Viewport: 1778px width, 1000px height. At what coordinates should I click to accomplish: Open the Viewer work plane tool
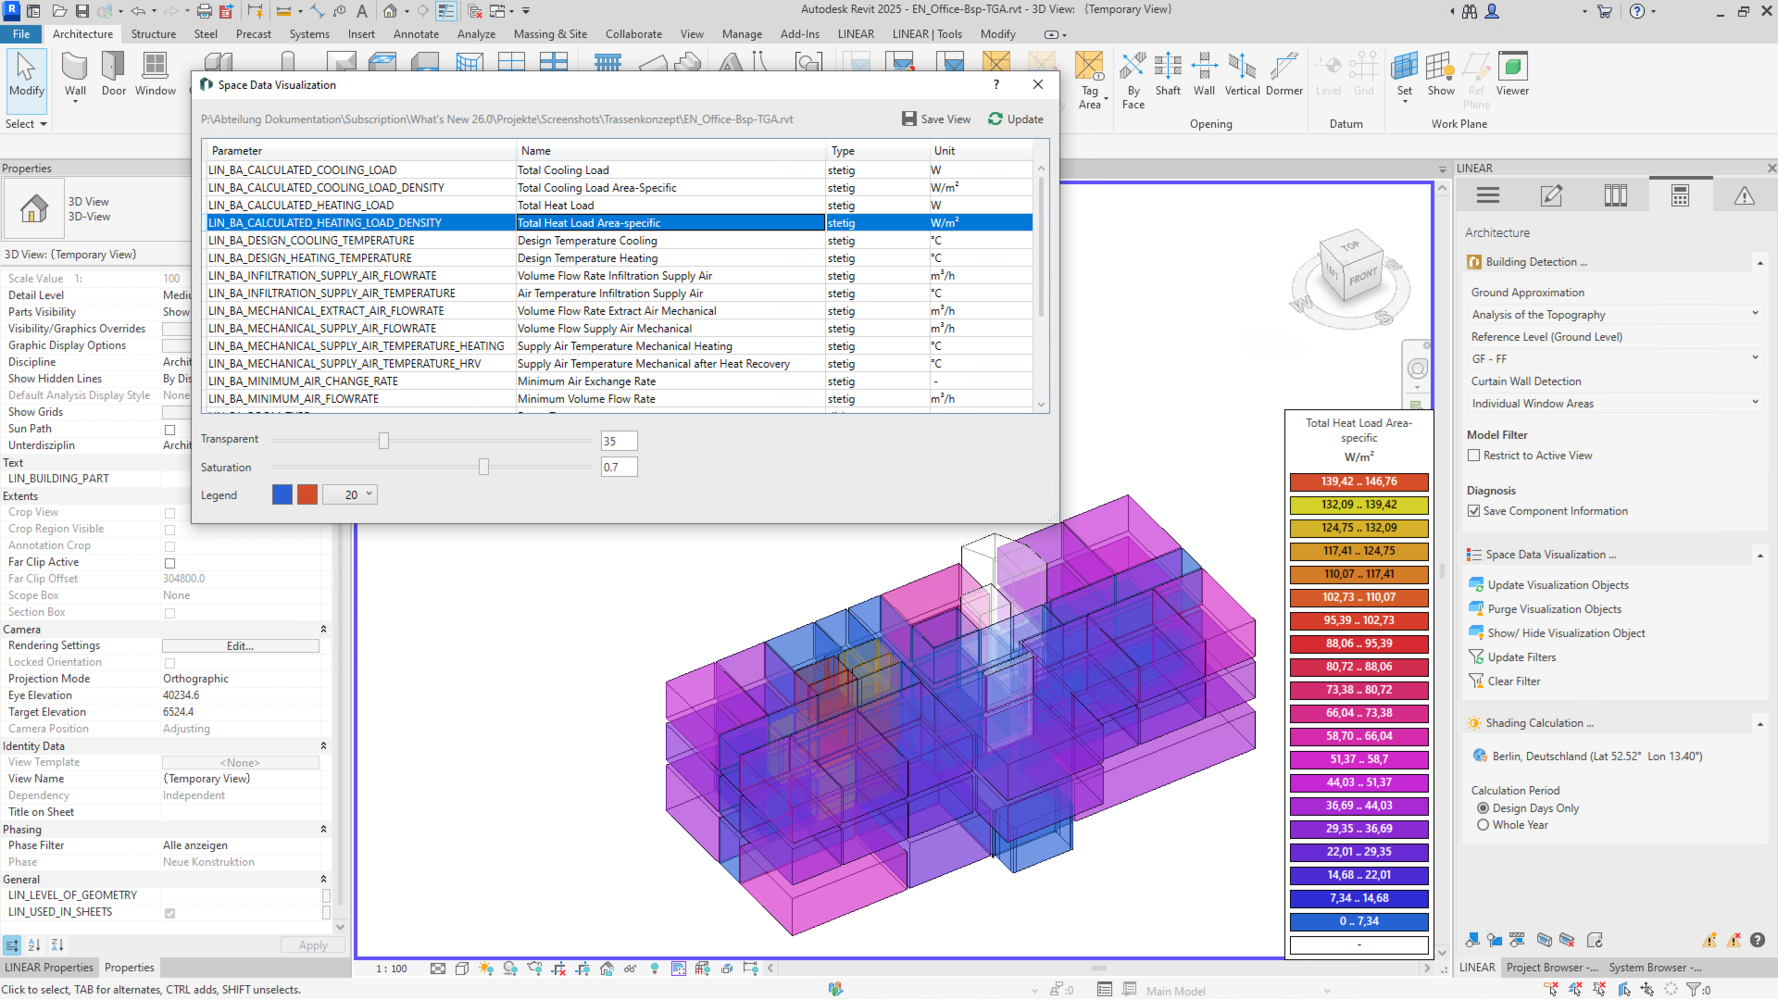1512,74
